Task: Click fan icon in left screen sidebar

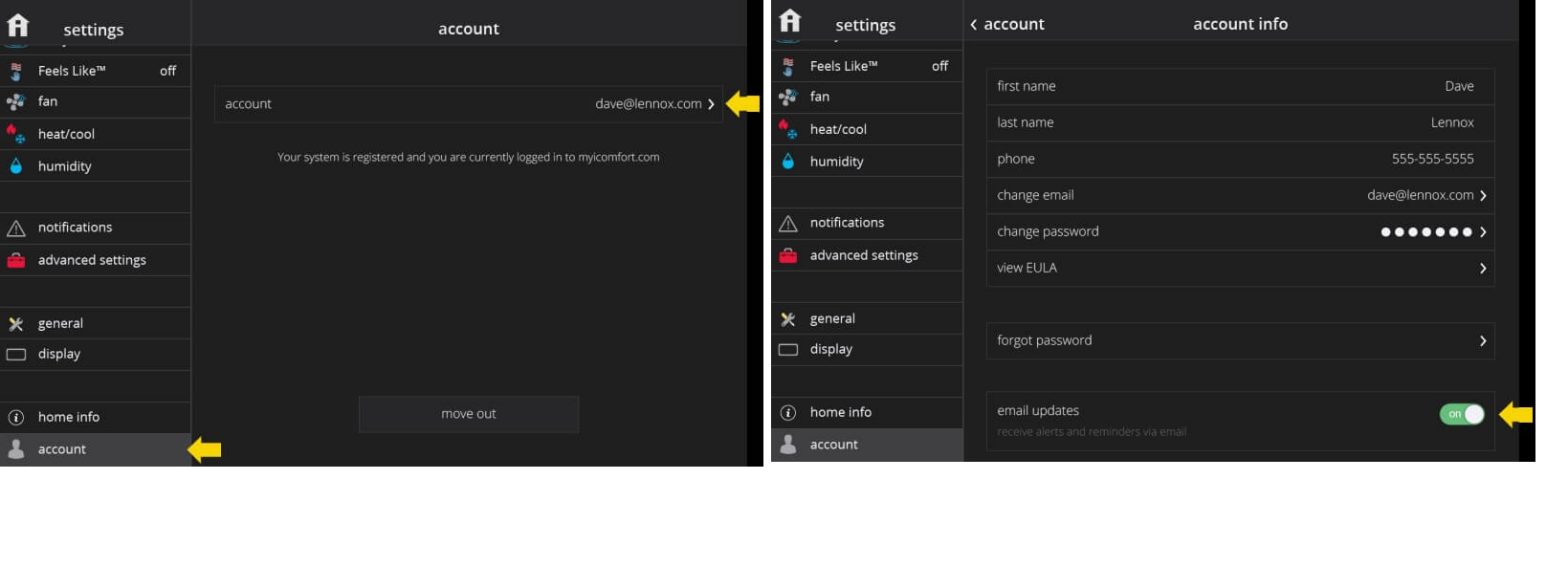Action: point(15,102)
